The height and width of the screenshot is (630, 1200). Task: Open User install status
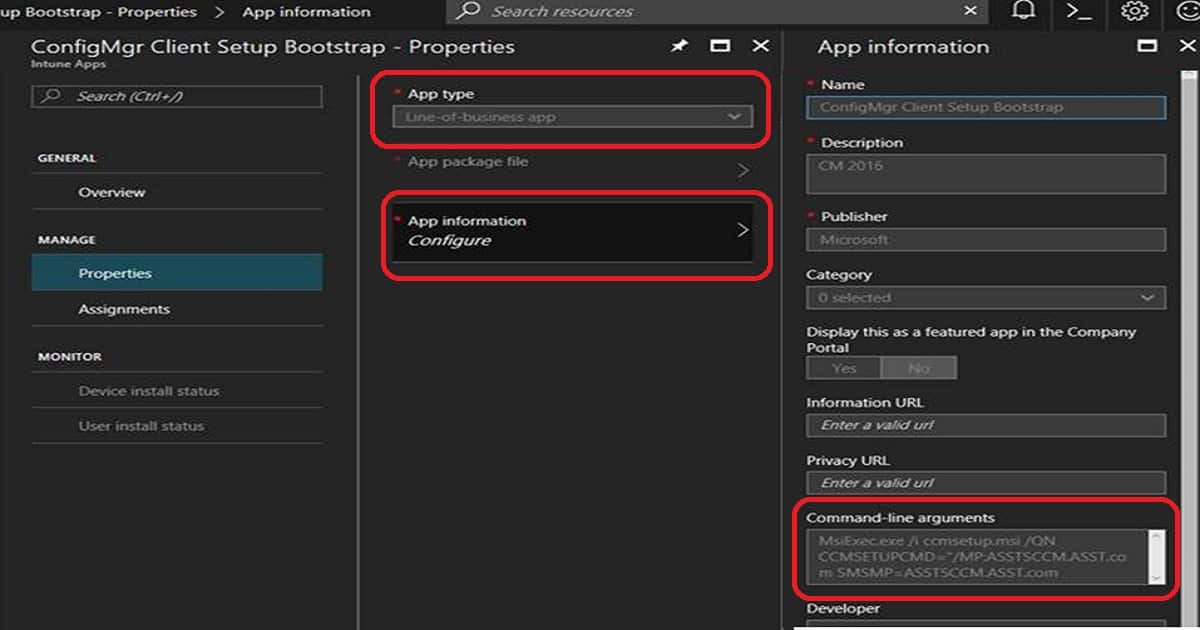(177, 426)
